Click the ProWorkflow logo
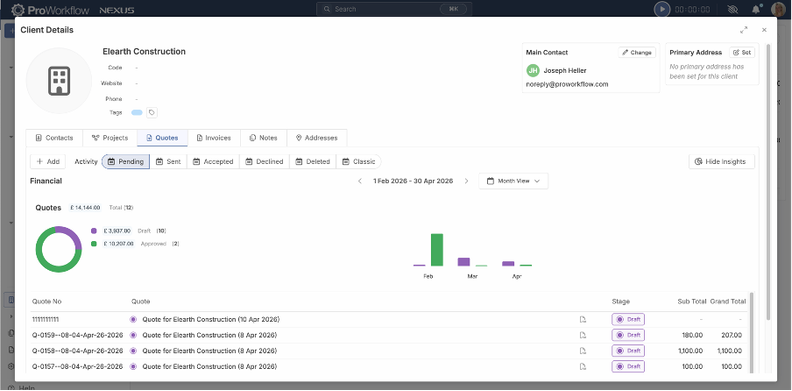The image size is (792, 391). click(x=51, y=9)
